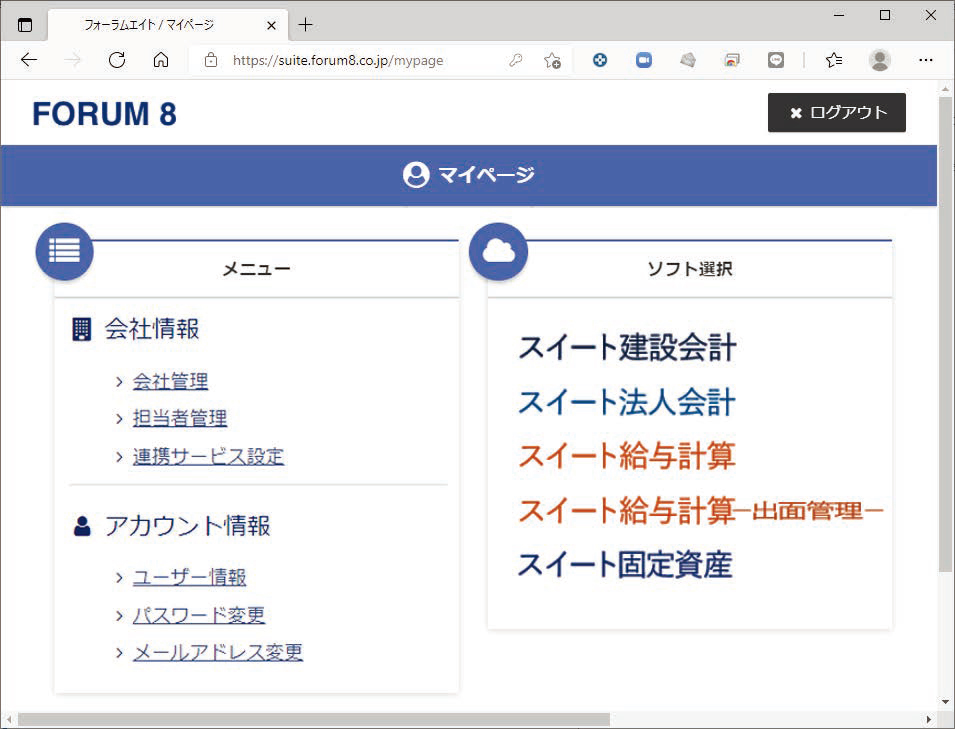Open the LINE chat extension icon
The image size is (955, 729).
click(x=776, y=60)
